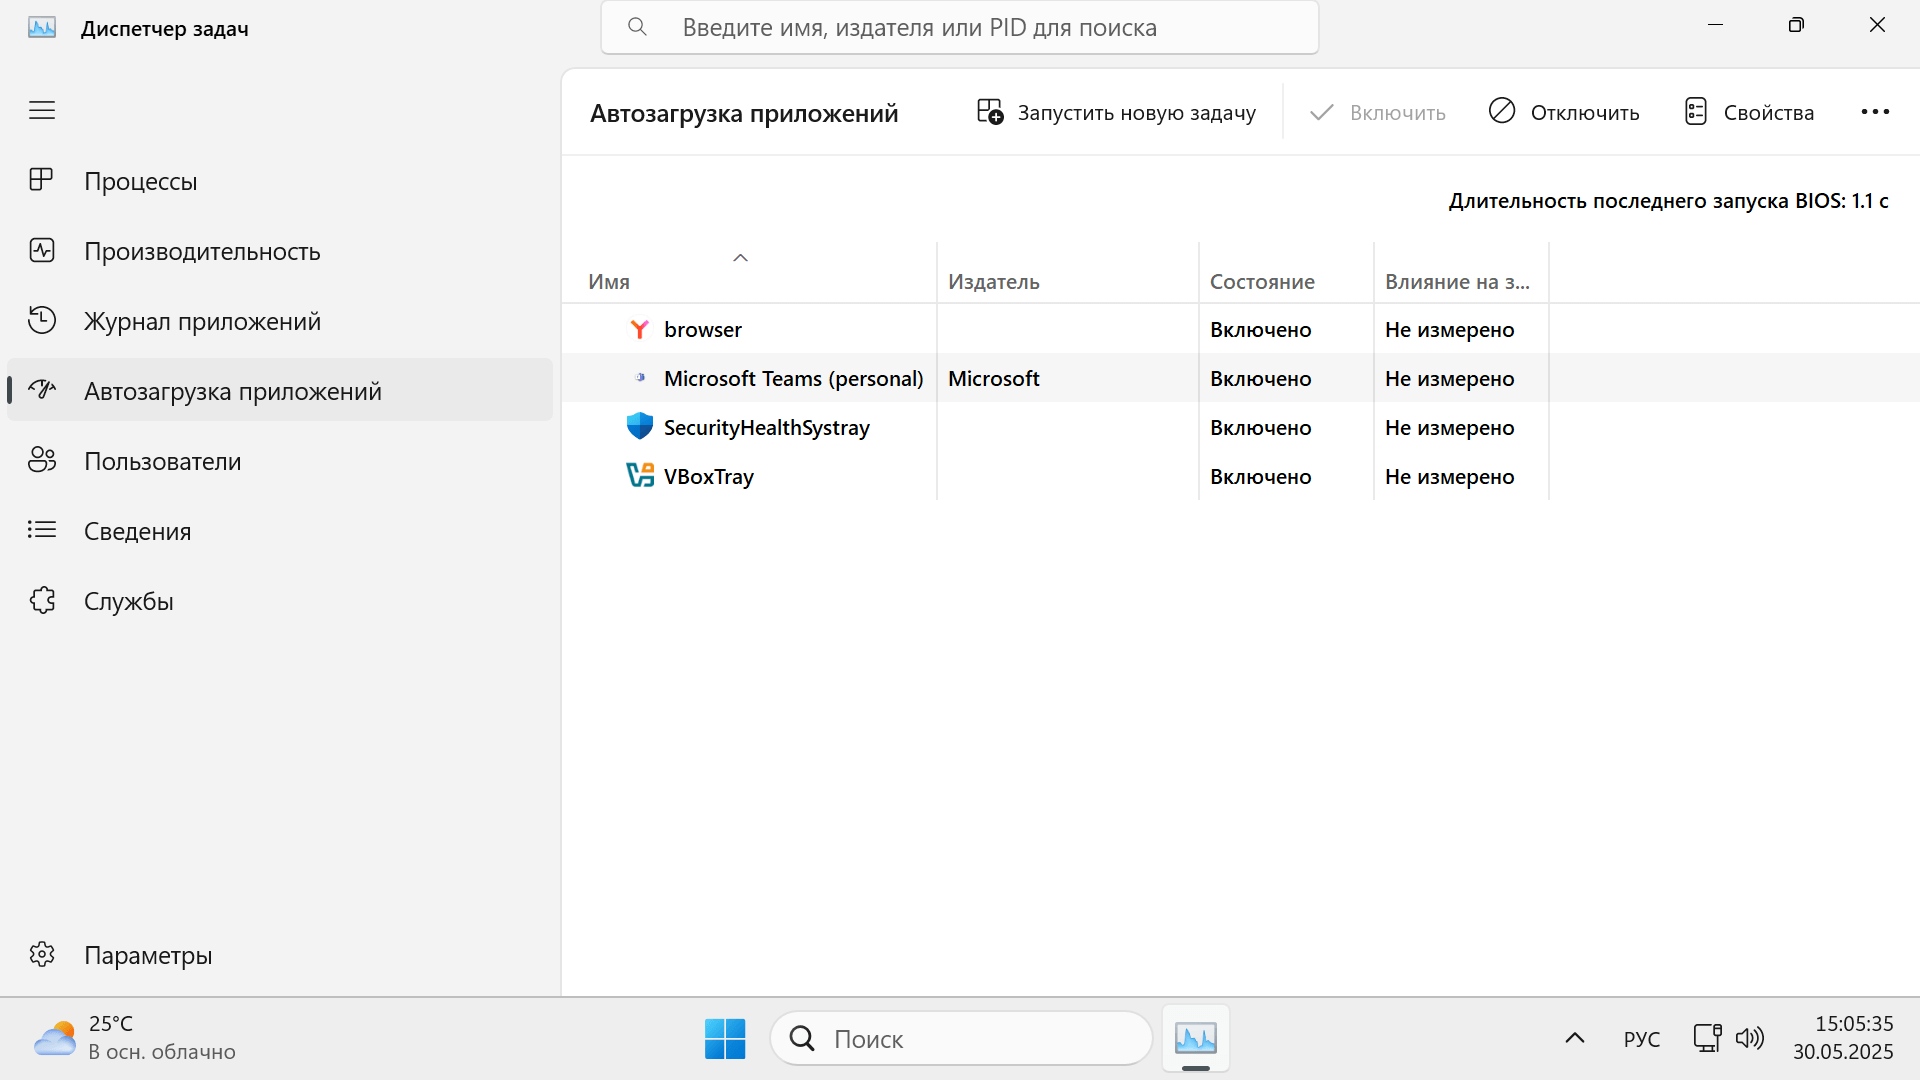Click Запустить новую задачу button
The height and width of the screenshot is (1080, 1920).
(1116, 112)
